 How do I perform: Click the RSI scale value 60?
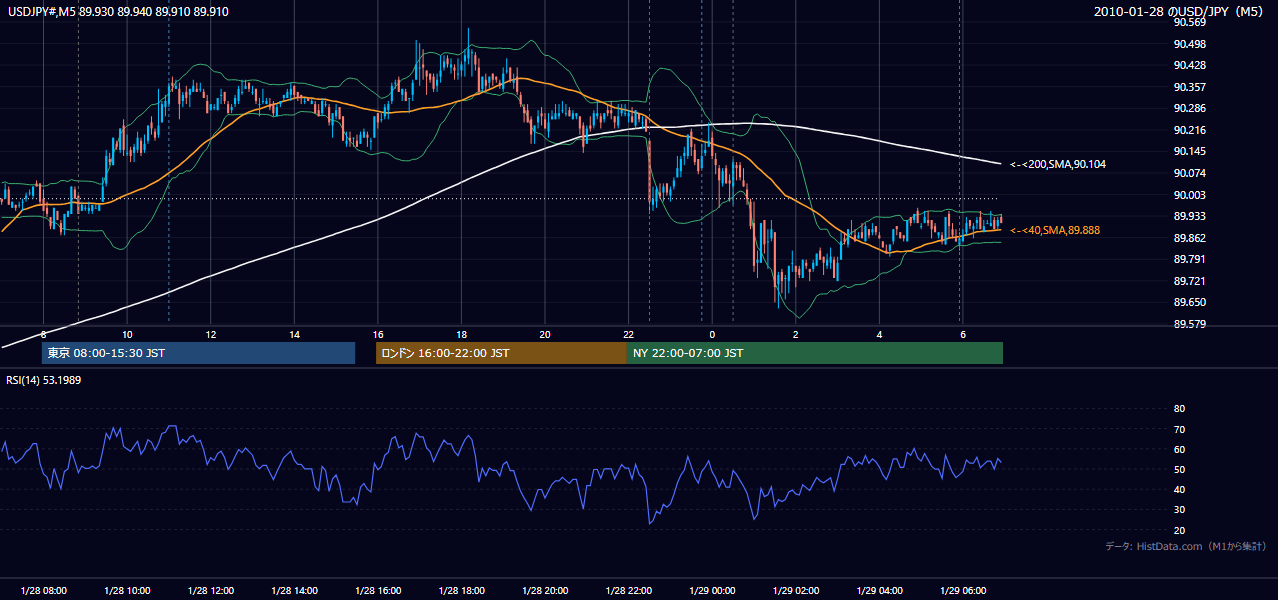[x=1179, y=449]
